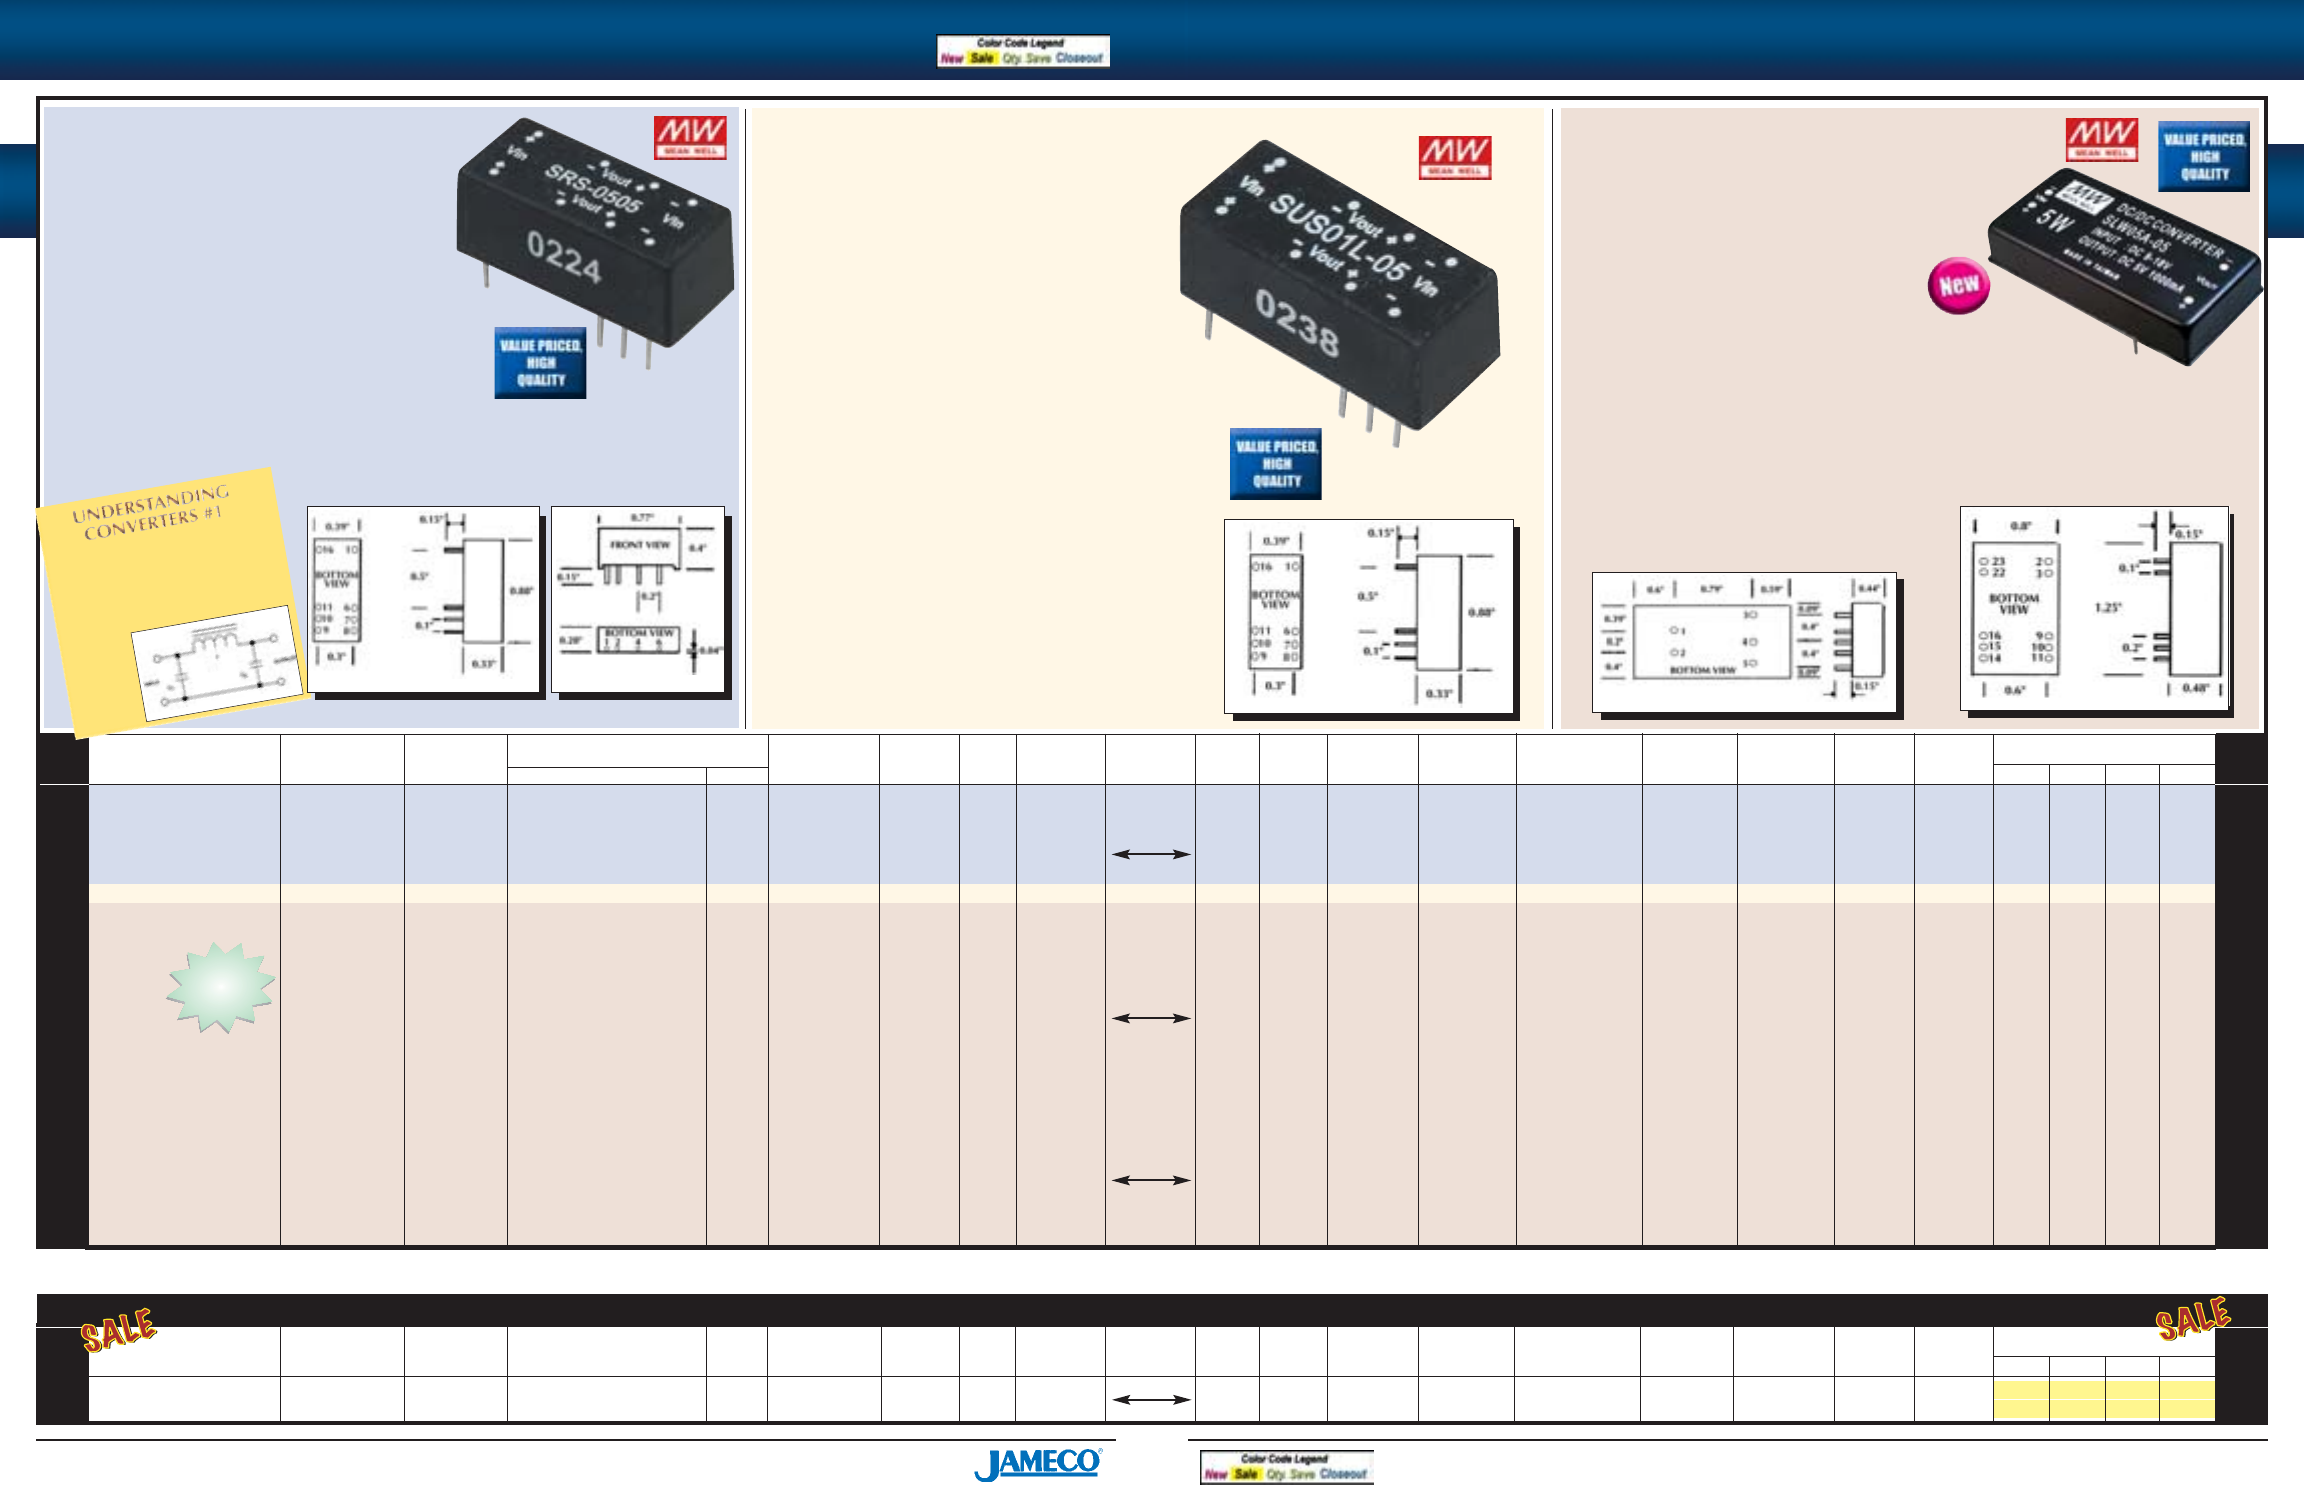The width and height of the screenshot is (2304, 1485).
Task: Open the SUS01L bottom view dimension drawing
Action: (x=1369, y=616)
